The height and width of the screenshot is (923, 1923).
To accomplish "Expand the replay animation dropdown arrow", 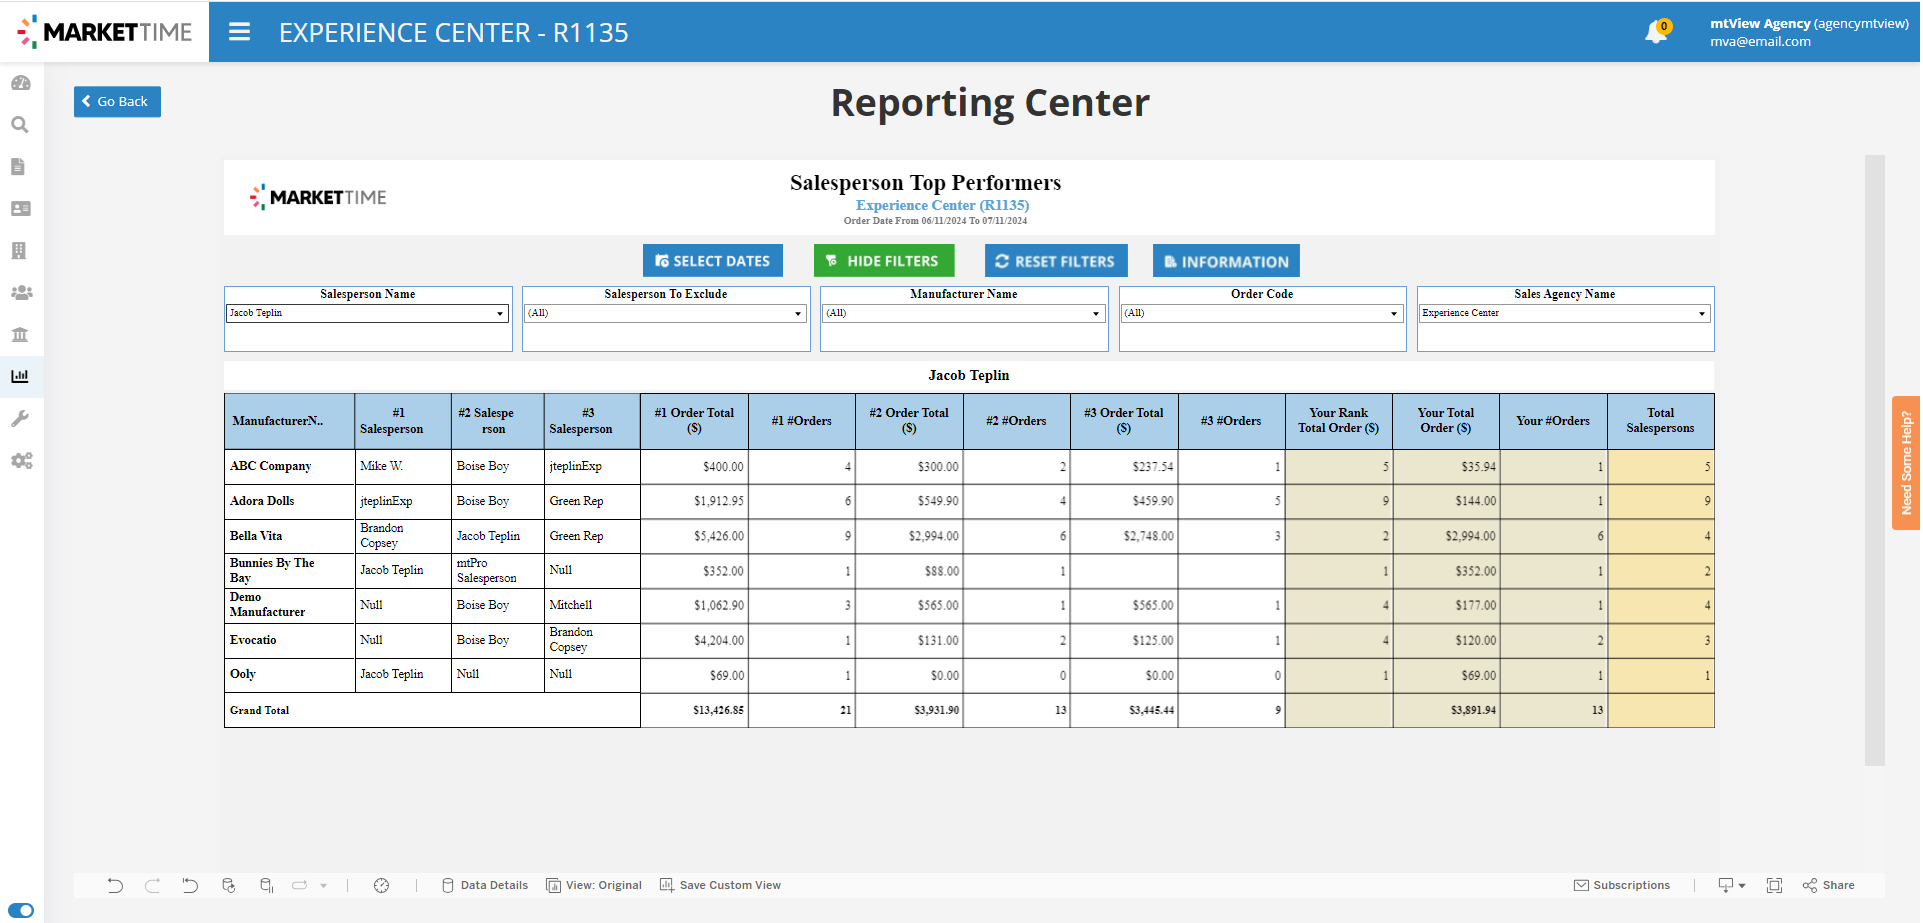I will 323,885.
